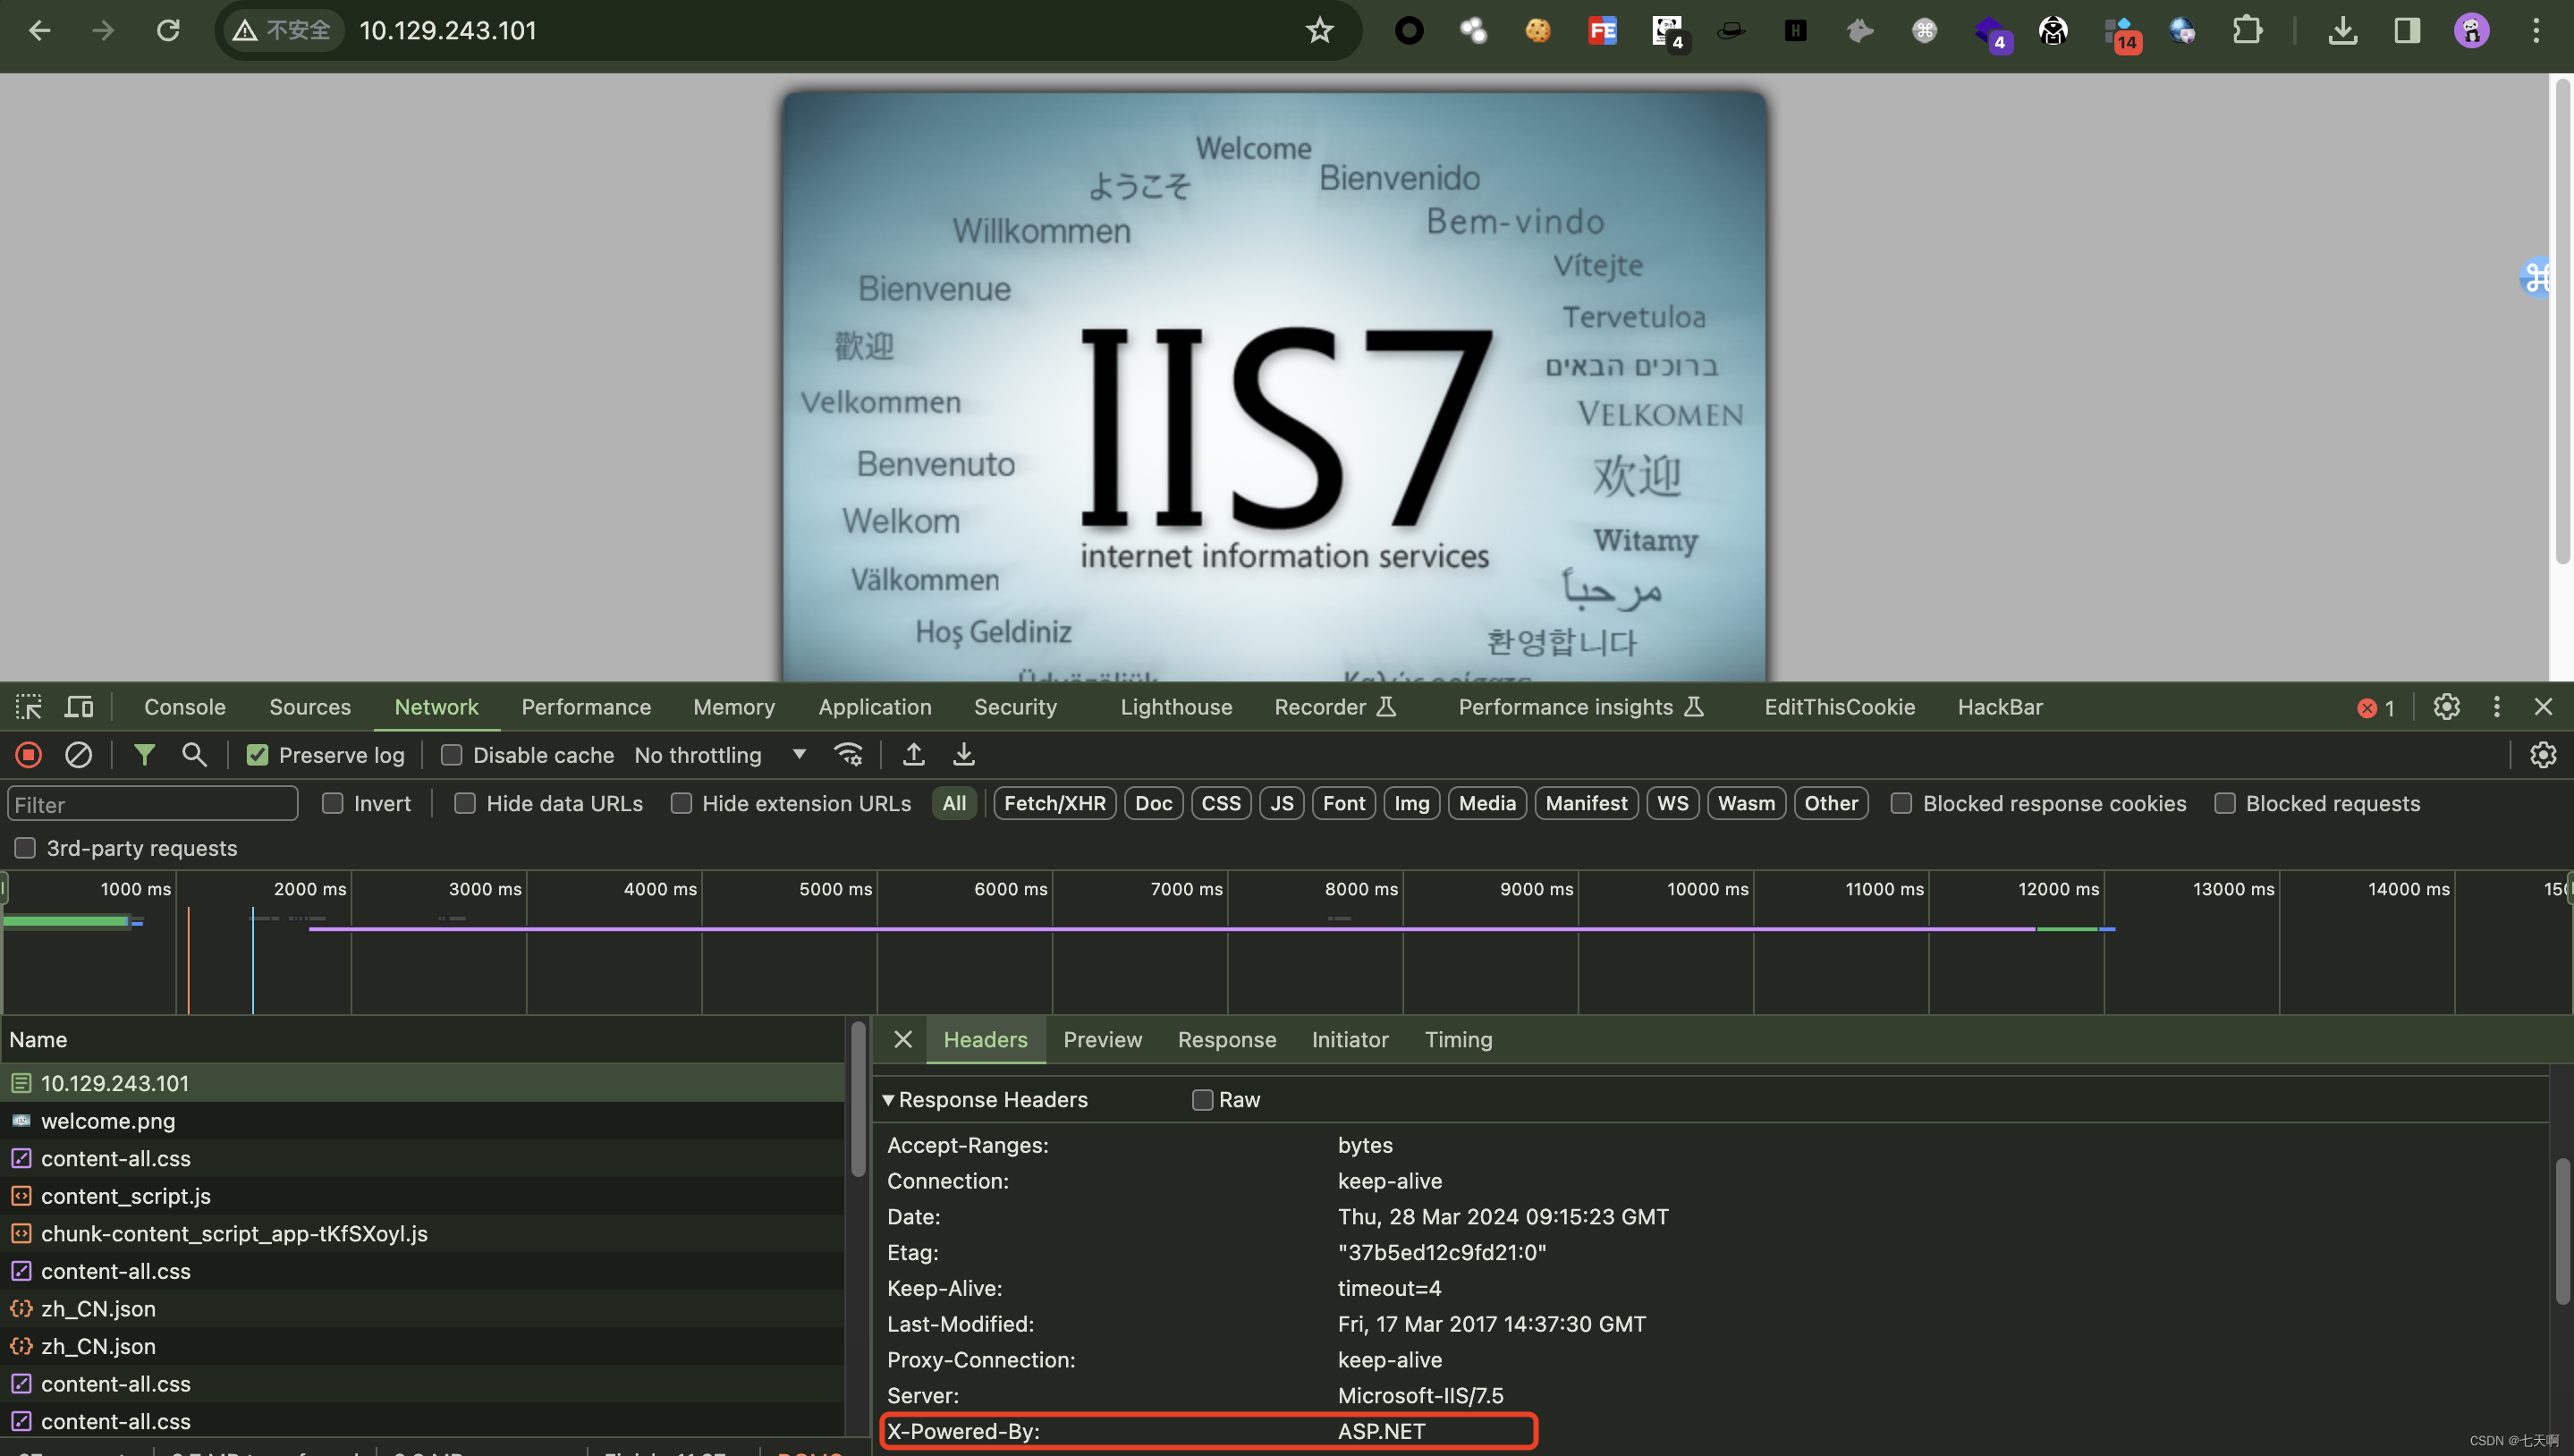Open the Timing tab
The width and height of the screenshot is (2574, 1456).
(x=1457, y=1040)
